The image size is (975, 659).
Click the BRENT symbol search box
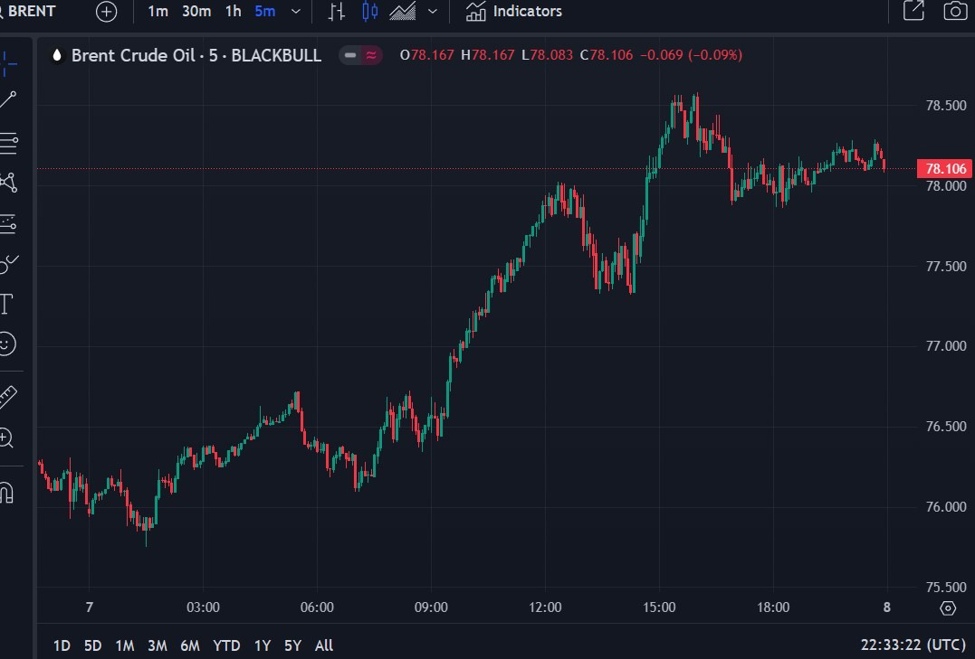30,12
